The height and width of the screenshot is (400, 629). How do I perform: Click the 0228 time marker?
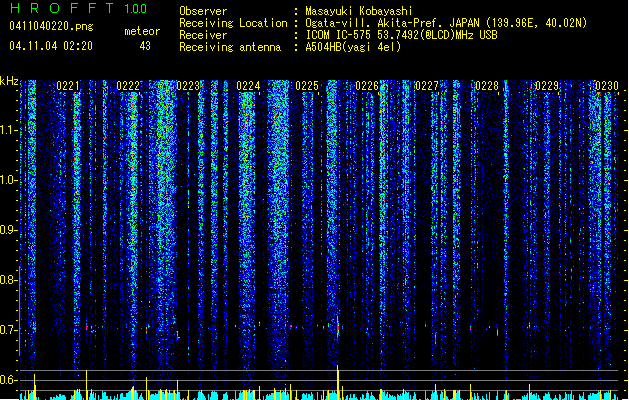coord(487,86)
